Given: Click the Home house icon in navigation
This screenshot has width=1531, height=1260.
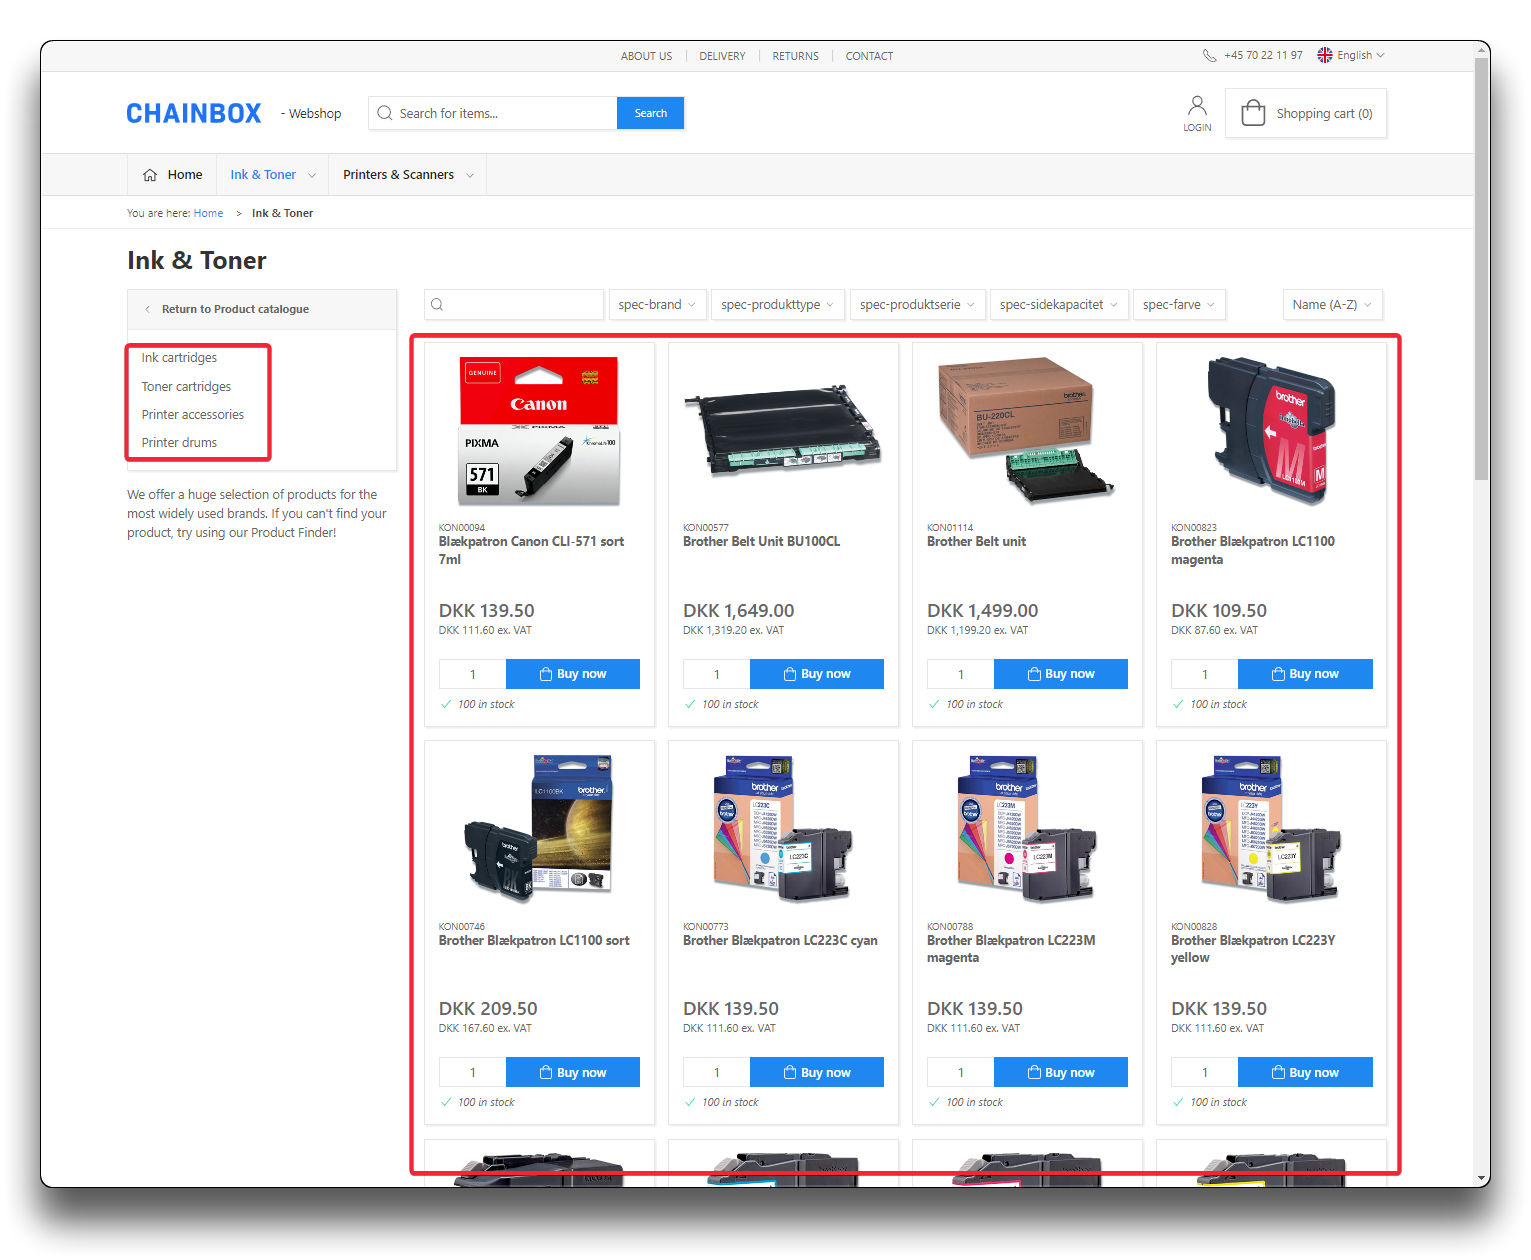Looking at the screenshot, I should point(150,175).
